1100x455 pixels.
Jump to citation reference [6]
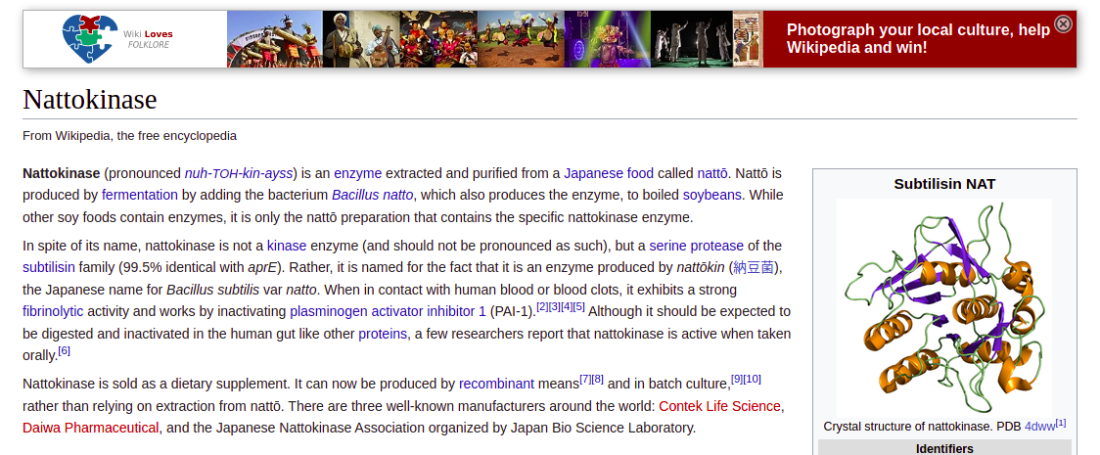[64, 351]
